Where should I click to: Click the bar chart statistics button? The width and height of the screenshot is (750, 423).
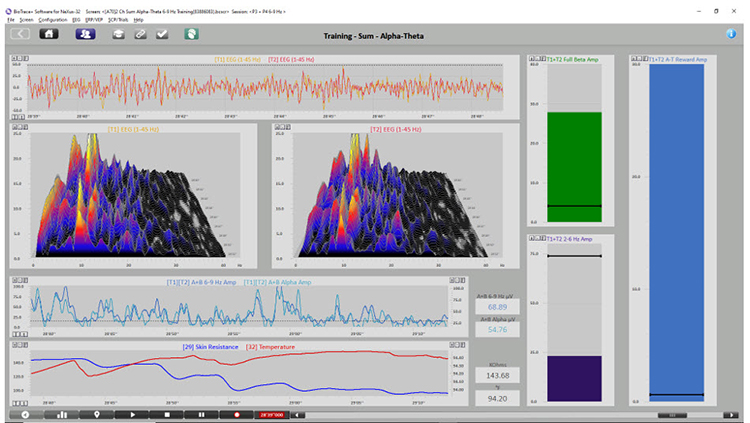click(x=61, y=413)
